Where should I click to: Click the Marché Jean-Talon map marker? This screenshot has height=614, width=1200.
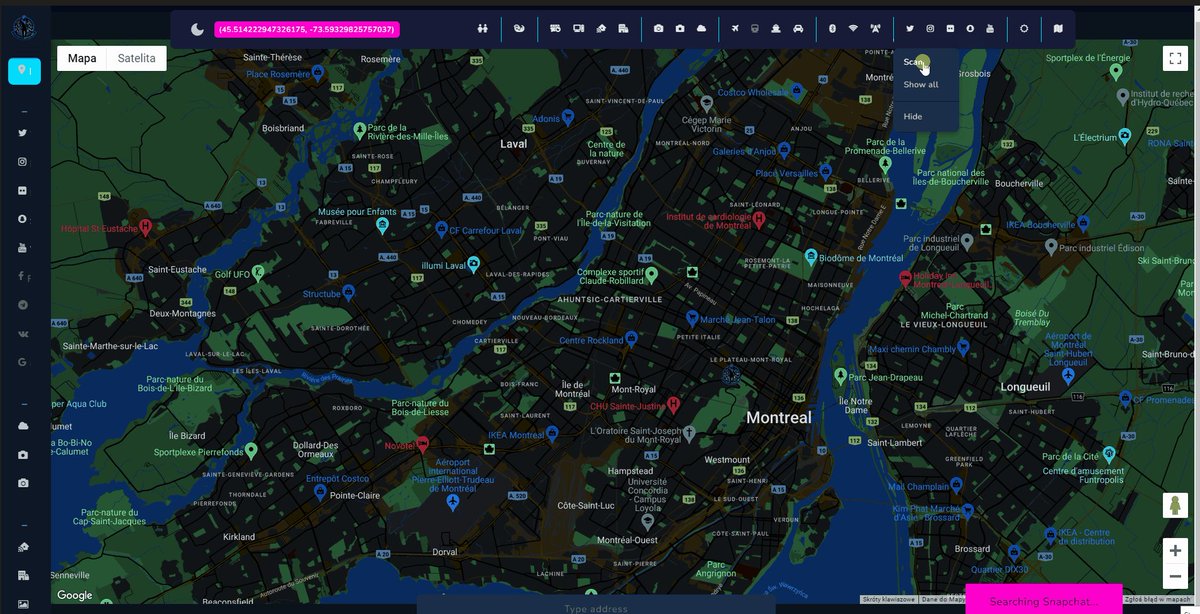[691, 318]
